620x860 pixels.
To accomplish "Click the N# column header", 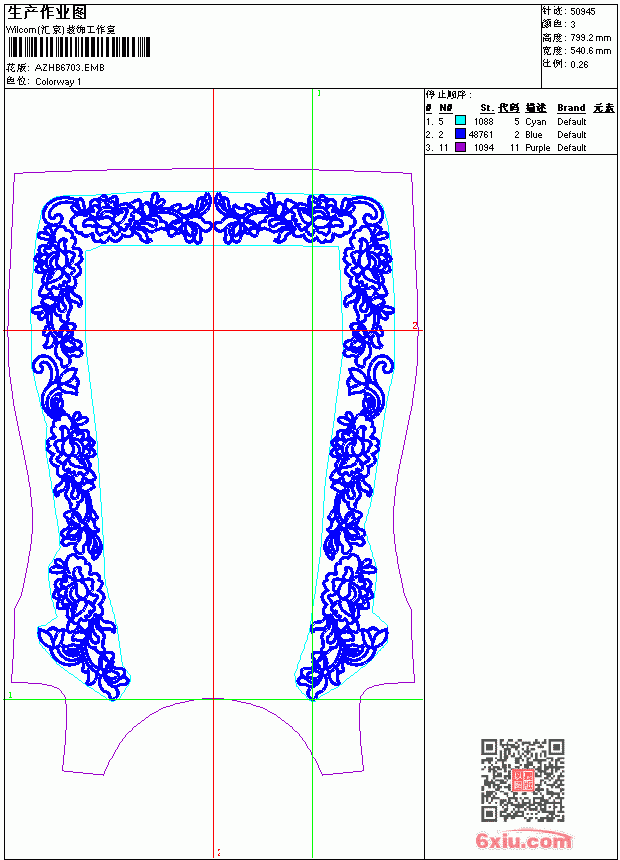I will click(x=446, y=108).
